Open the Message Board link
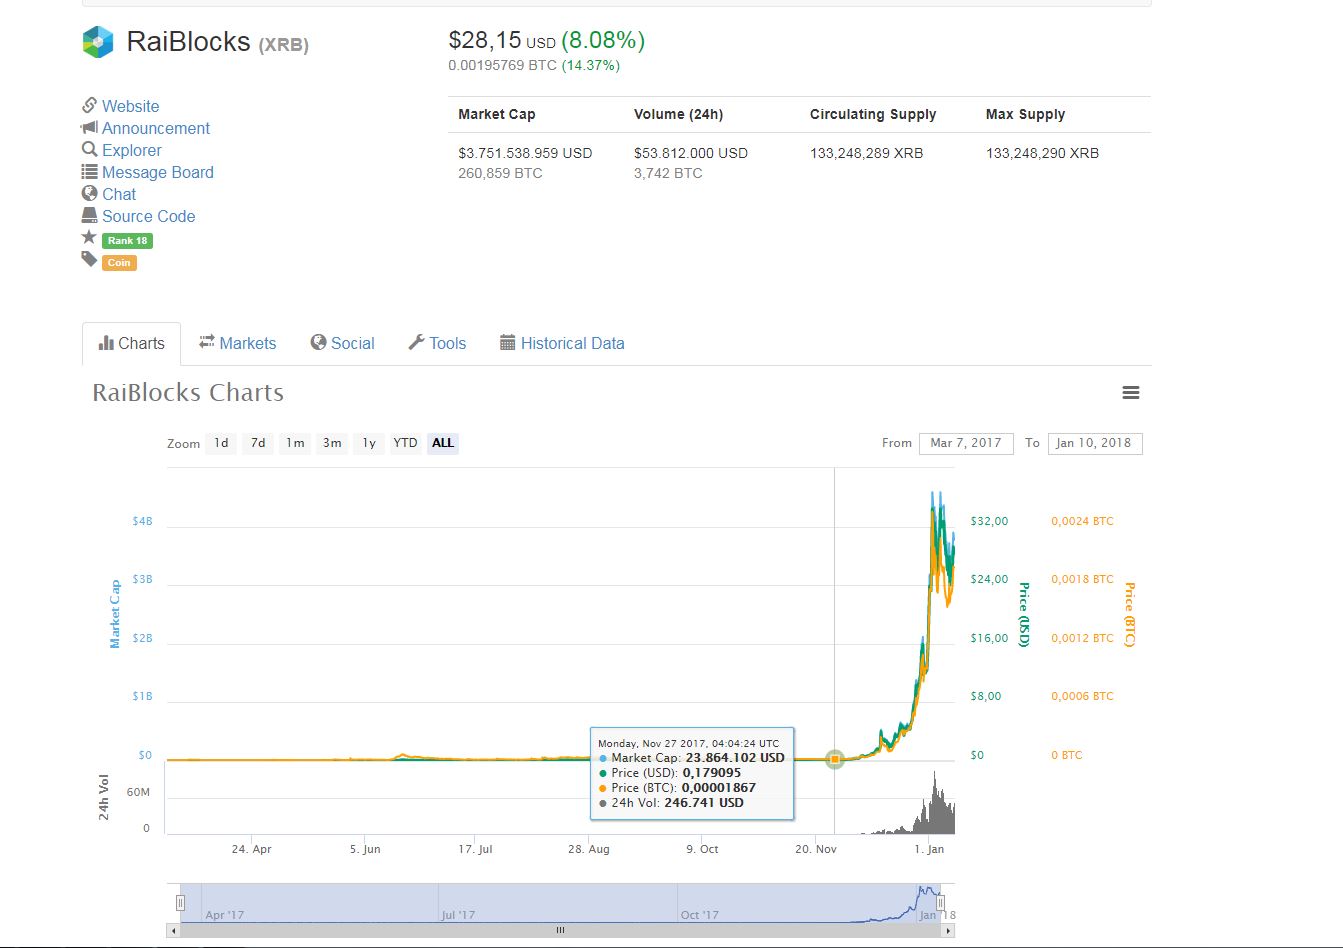Image resolution: width=1343 pixels, height=948 pixels. 158,172
